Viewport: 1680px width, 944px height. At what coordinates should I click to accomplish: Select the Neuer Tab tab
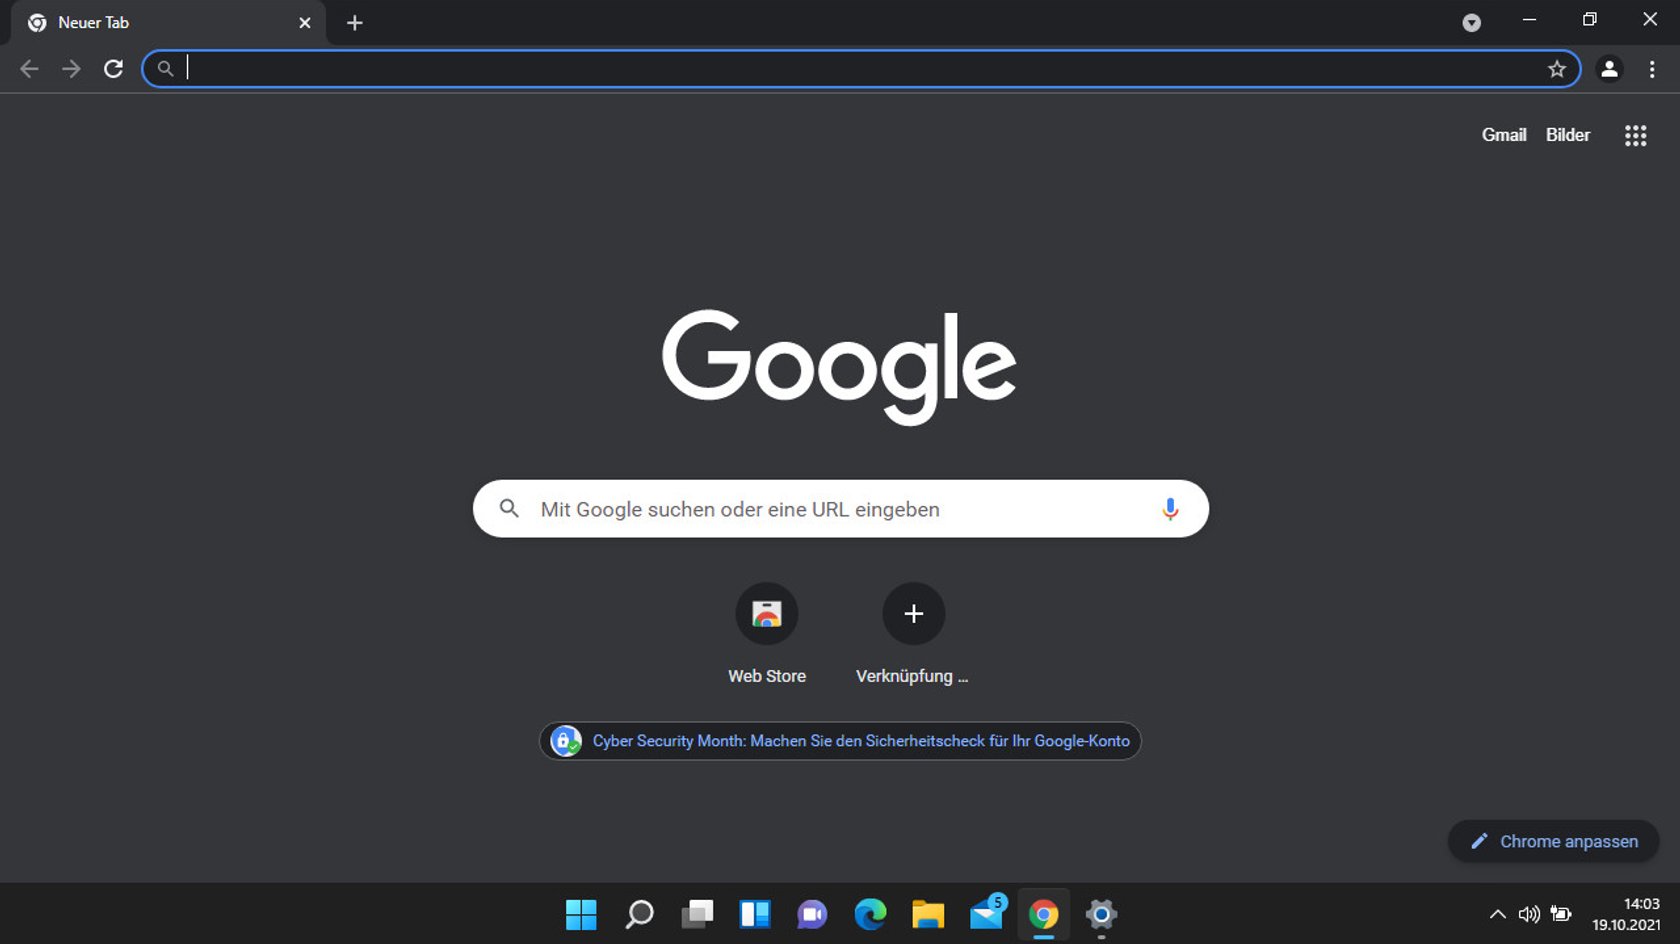click(x=168, y=23)
